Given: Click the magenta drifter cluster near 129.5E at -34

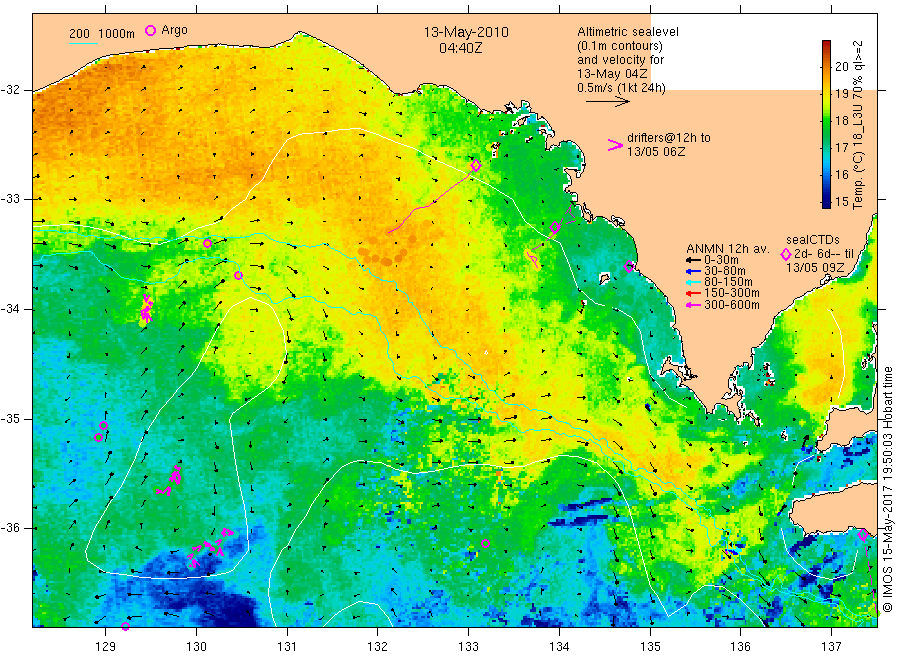Looking at the screenshot, I should [146, 309].
